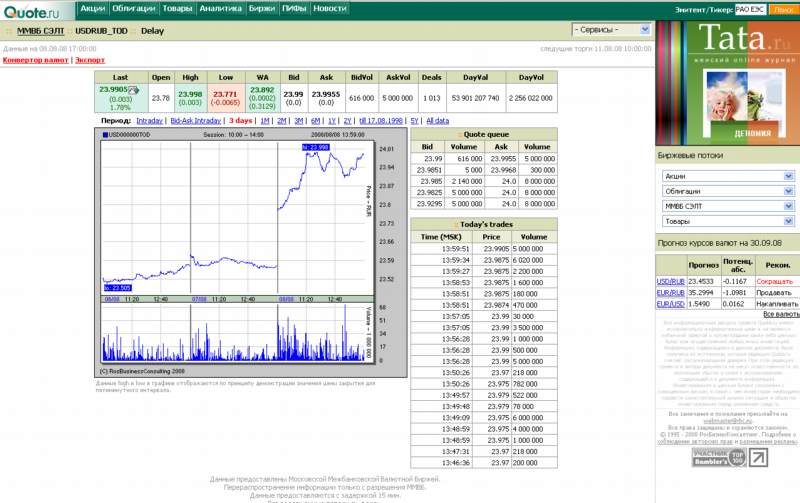Open the EUR/USD forecast link
This screenshot has height=503, width=800.
click(670, 304)
